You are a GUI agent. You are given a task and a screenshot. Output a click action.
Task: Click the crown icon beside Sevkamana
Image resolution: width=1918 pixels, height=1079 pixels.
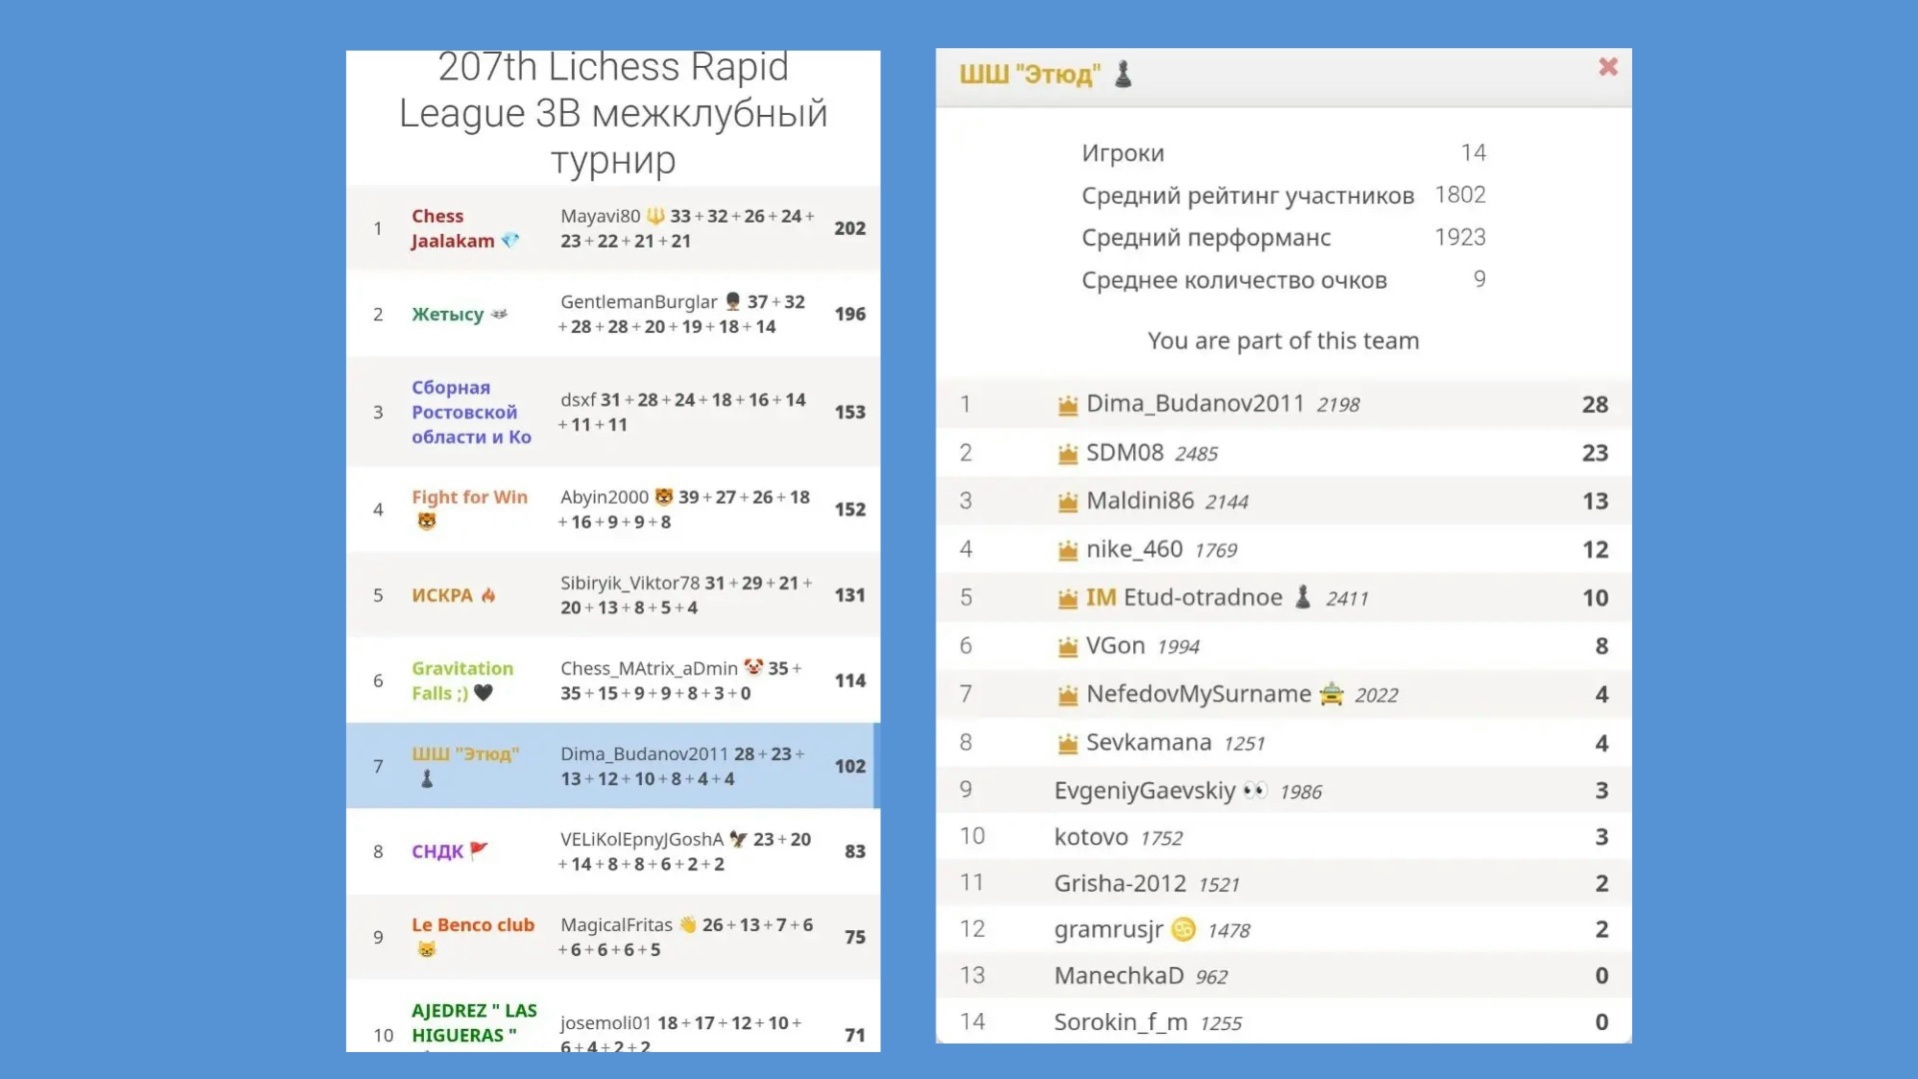point(1067,743)
